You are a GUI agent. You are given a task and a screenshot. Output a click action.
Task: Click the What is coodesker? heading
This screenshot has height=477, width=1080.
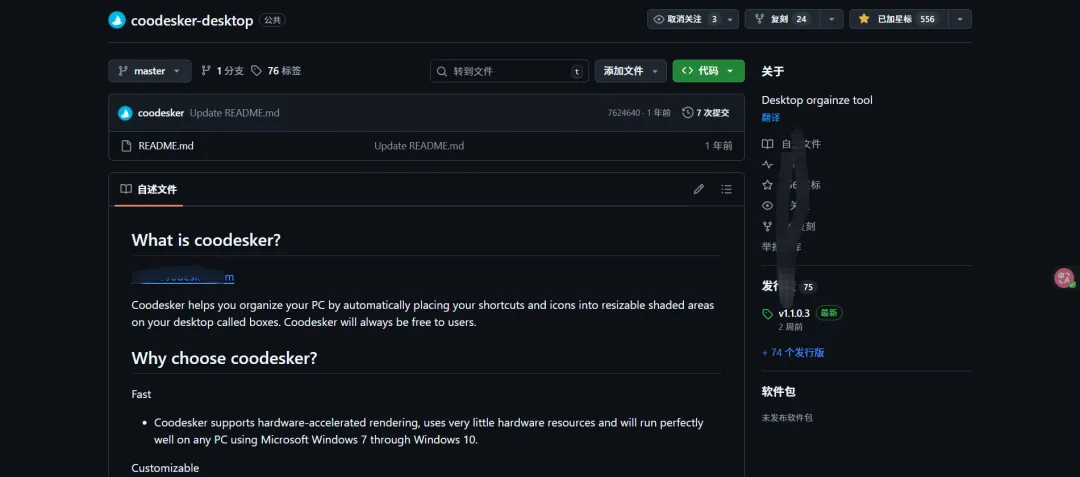tap(206, 240)
